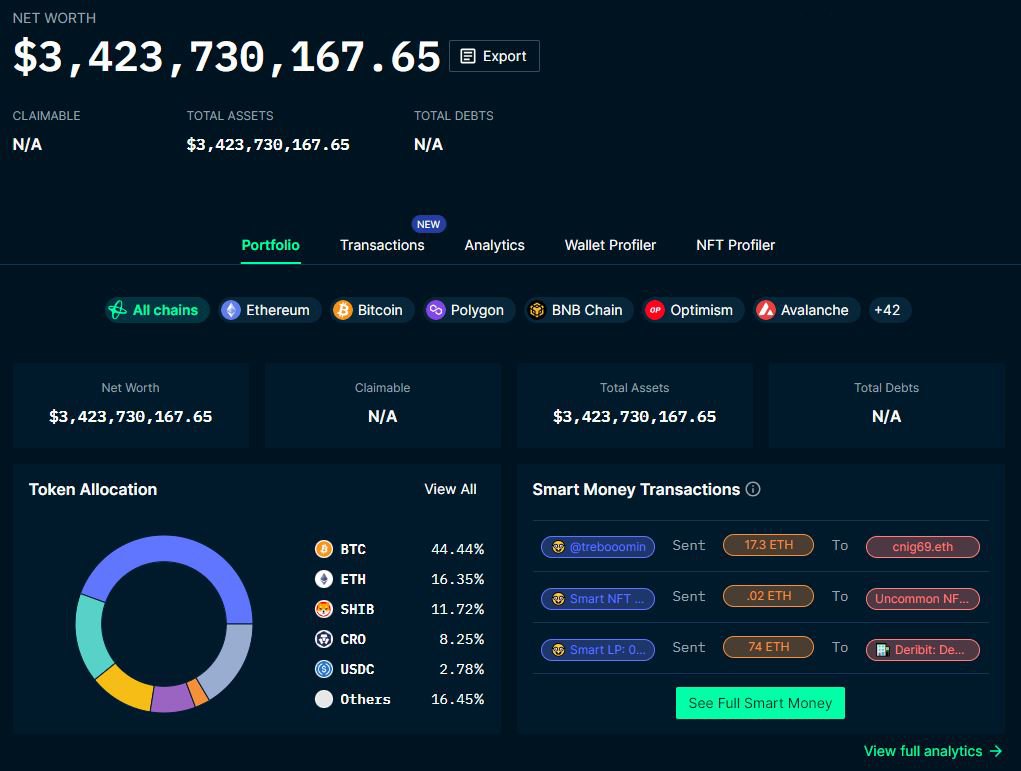
Task: Select the Polygon chain icon
Action: [435, 310]
